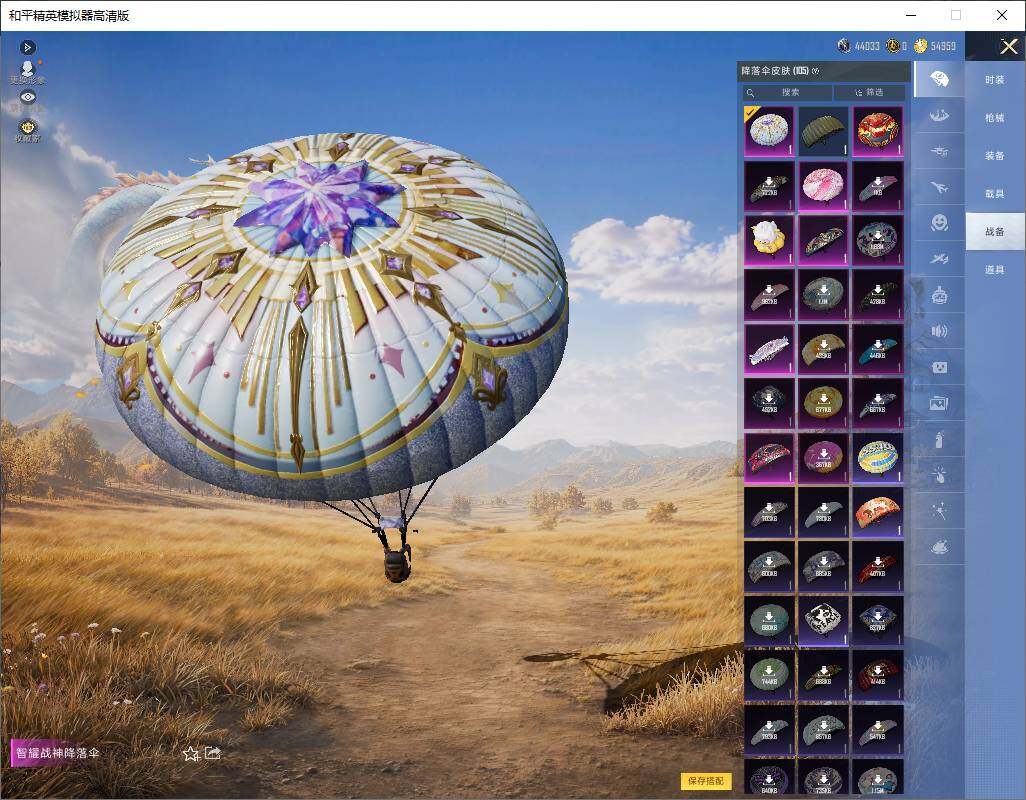
Task: Open the hand gesture category icon
Action: click(x=939, y=475)
